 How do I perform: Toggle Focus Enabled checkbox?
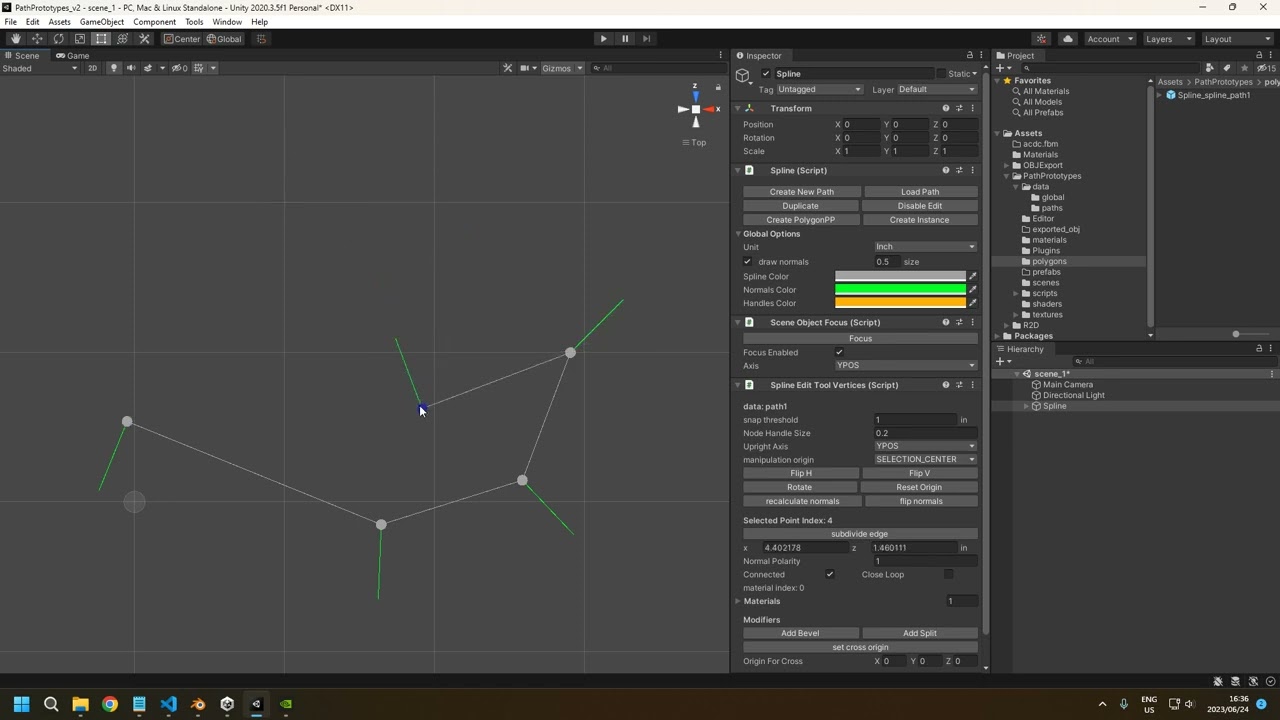pyautogui.click(x=839, y=352)
